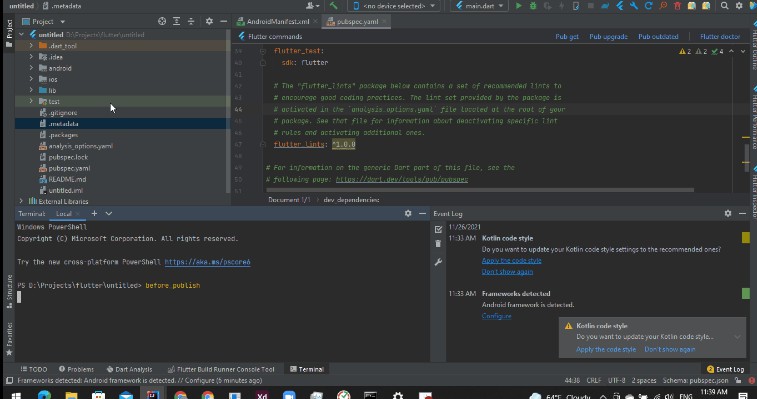757x399 pixels.
Task: Click Configure link under Frameworks detected
Action: (496, 316)
